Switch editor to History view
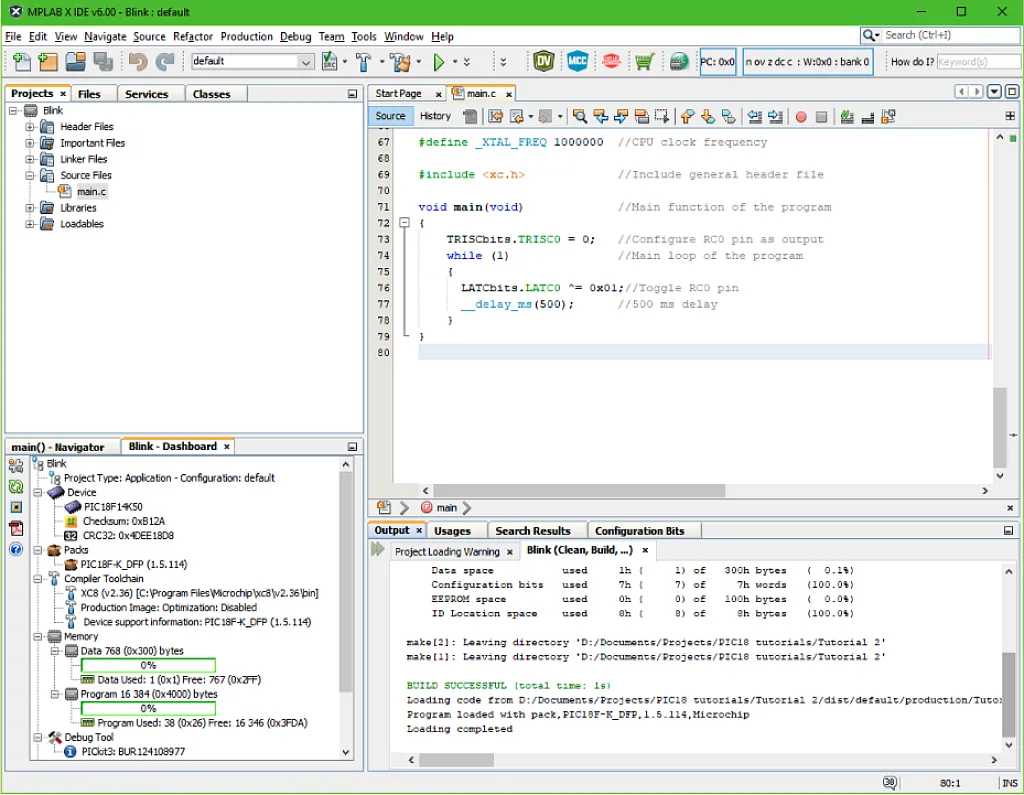The width and height of the screenshot is (1024, 795). [x=435, y=116]
